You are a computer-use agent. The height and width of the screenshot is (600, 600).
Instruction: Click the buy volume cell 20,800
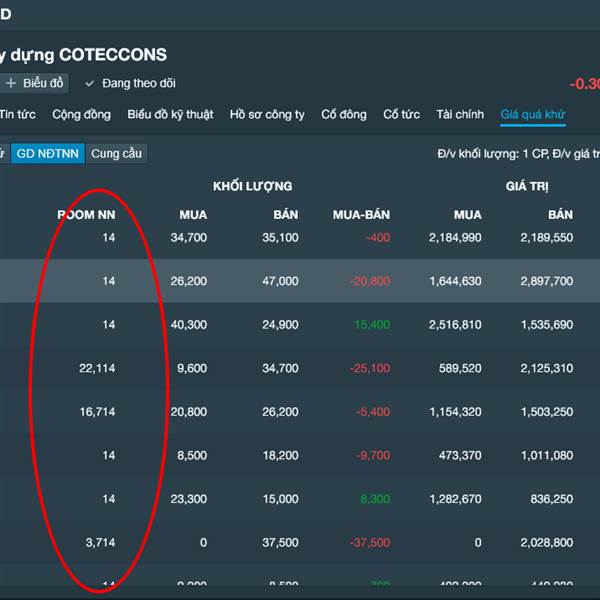click(x=189, y=412)
